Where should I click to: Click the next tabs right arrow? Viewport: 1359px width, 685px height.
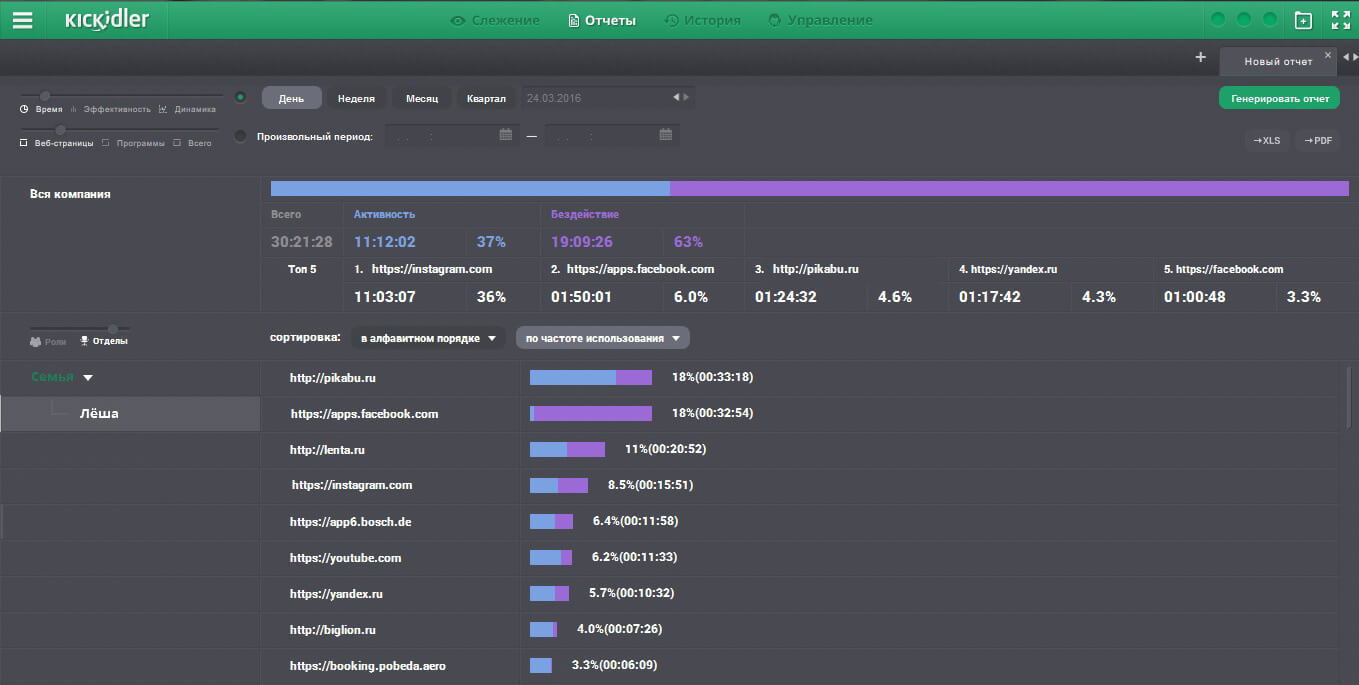tap(1355, 57)
